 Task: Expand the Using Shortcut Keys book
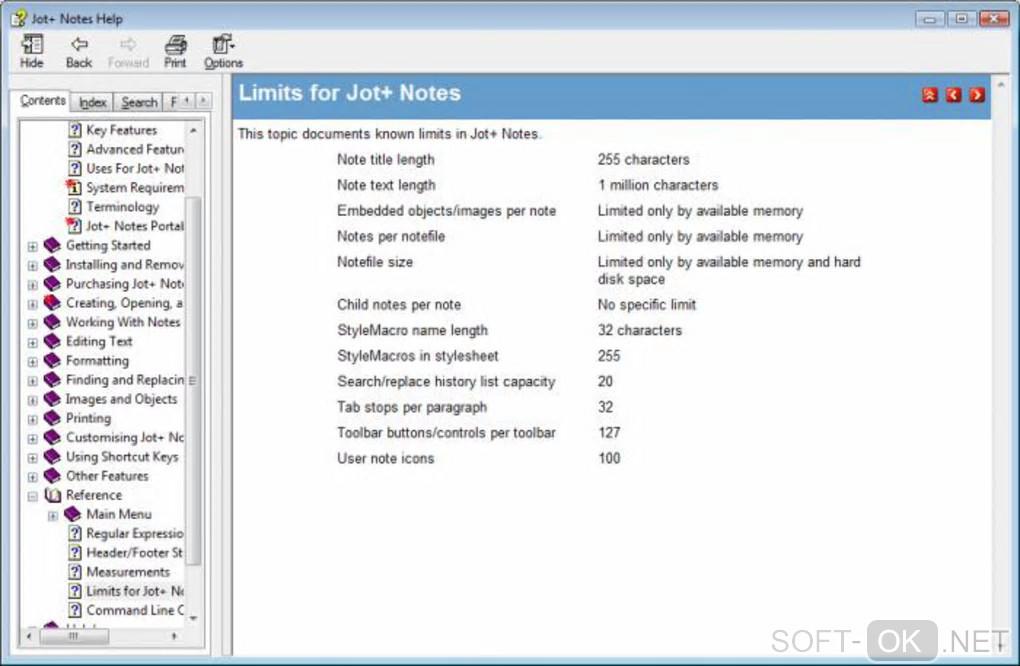(33, 457)
